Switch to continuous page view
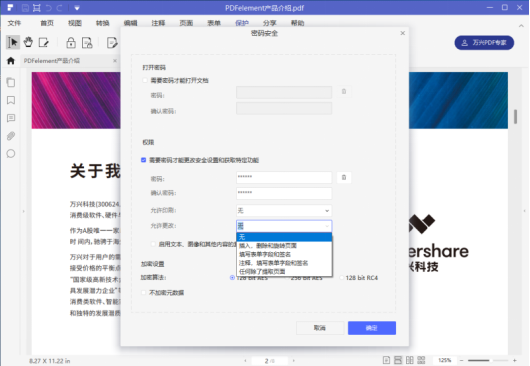530x366 pixels. tap(398, 360)
